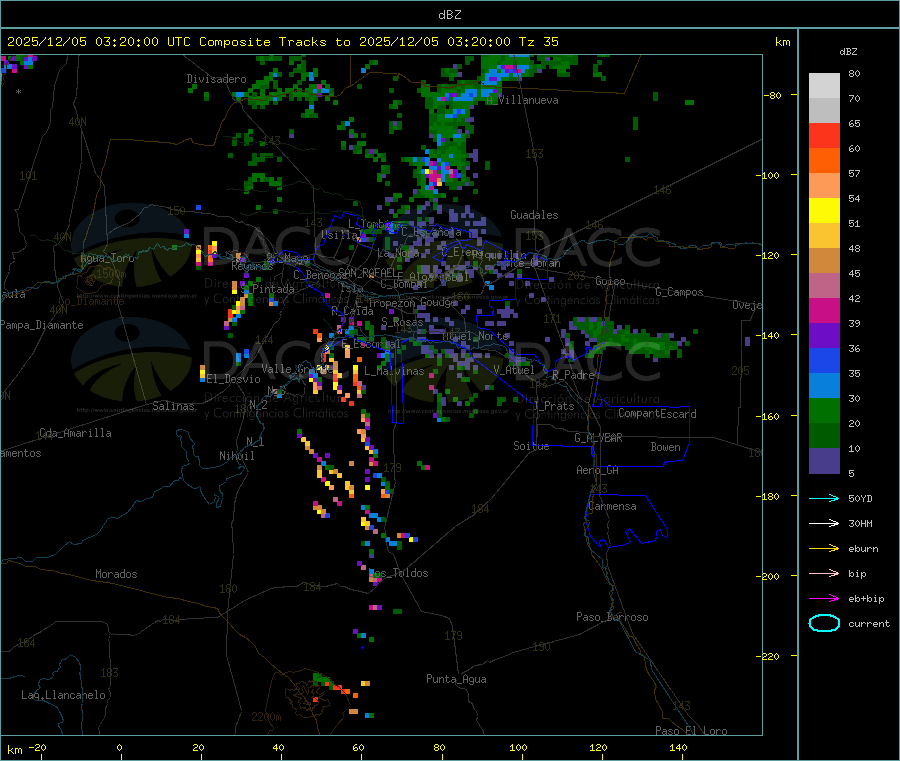The height and width of the screenshot is (761, 900).
Task: Click the green 30 dBZ color swatch
Action: pos(824,410)
